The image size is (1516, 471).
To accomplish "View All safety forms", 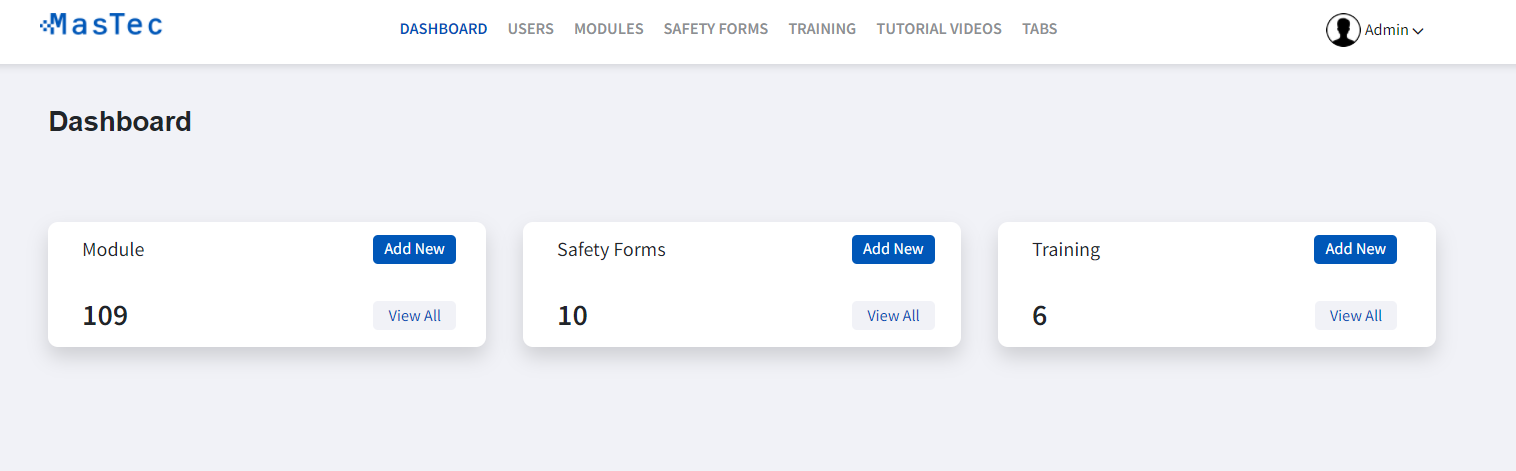I will tap(893, 316).
